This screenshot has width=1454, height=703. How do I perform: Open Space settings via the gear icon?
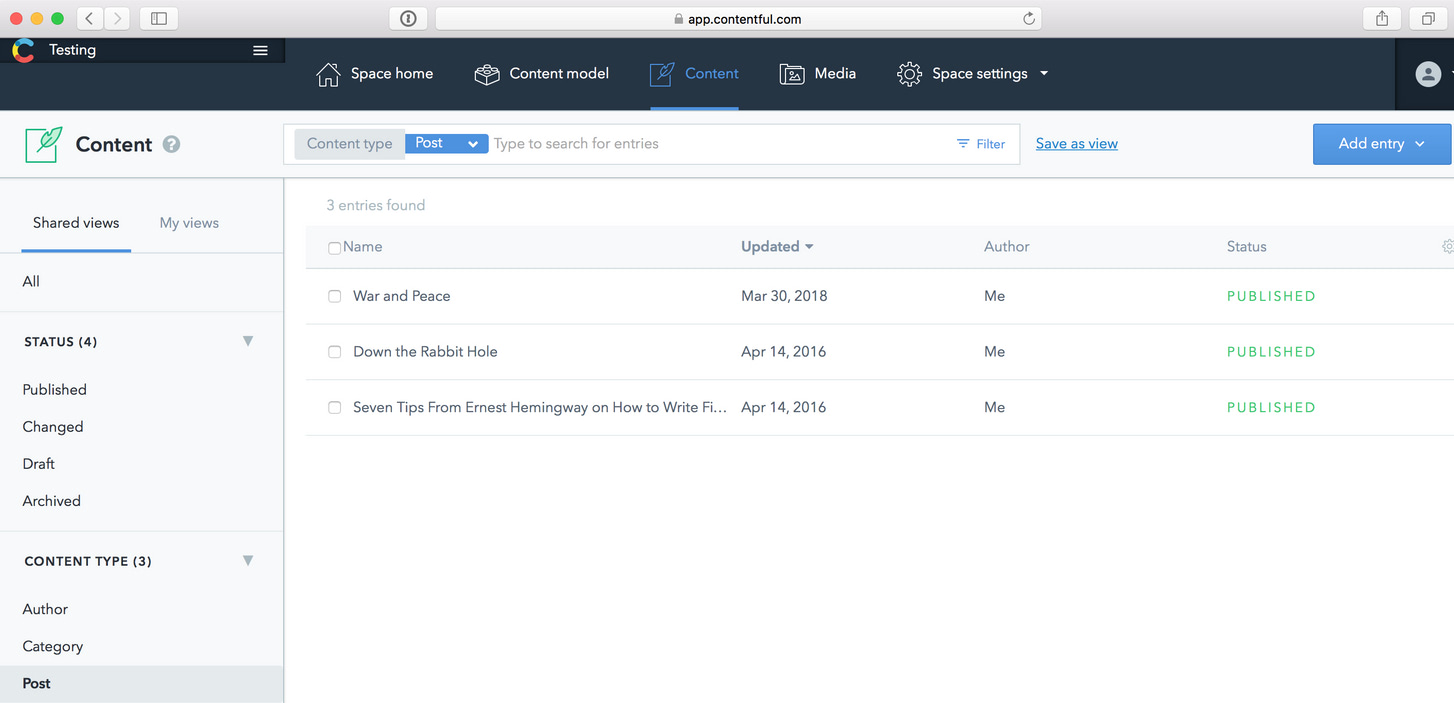coord(909,73)
